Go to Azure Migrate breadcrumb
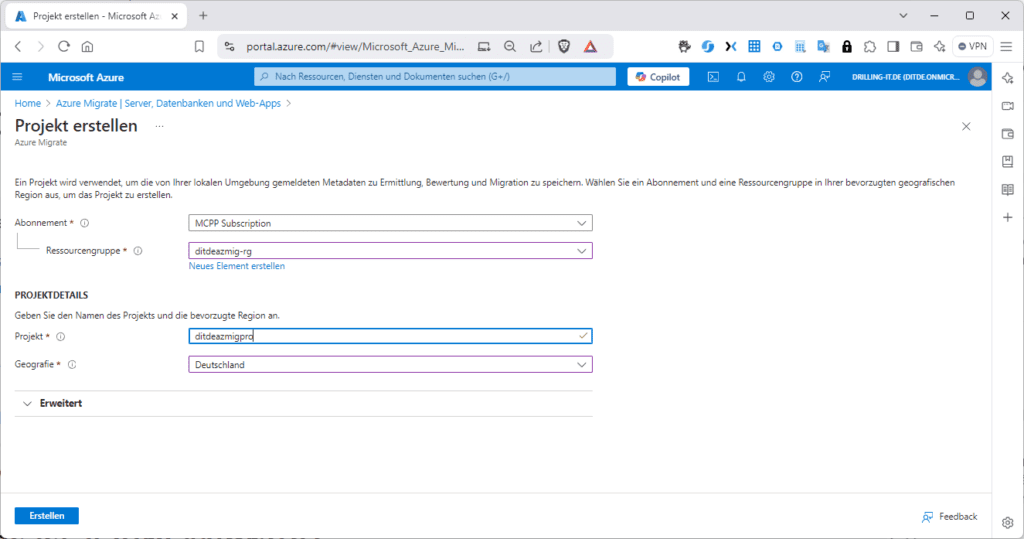Viewport: 1024px width, 539px height. coord(168,103)
